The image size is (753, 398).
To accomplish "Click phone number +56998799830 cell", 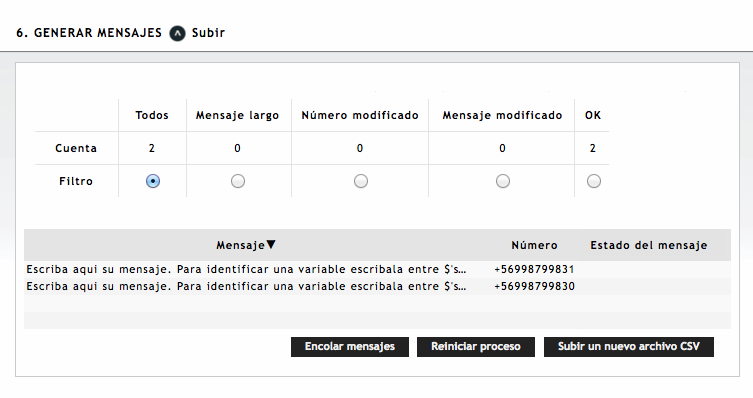I will 534,287.
